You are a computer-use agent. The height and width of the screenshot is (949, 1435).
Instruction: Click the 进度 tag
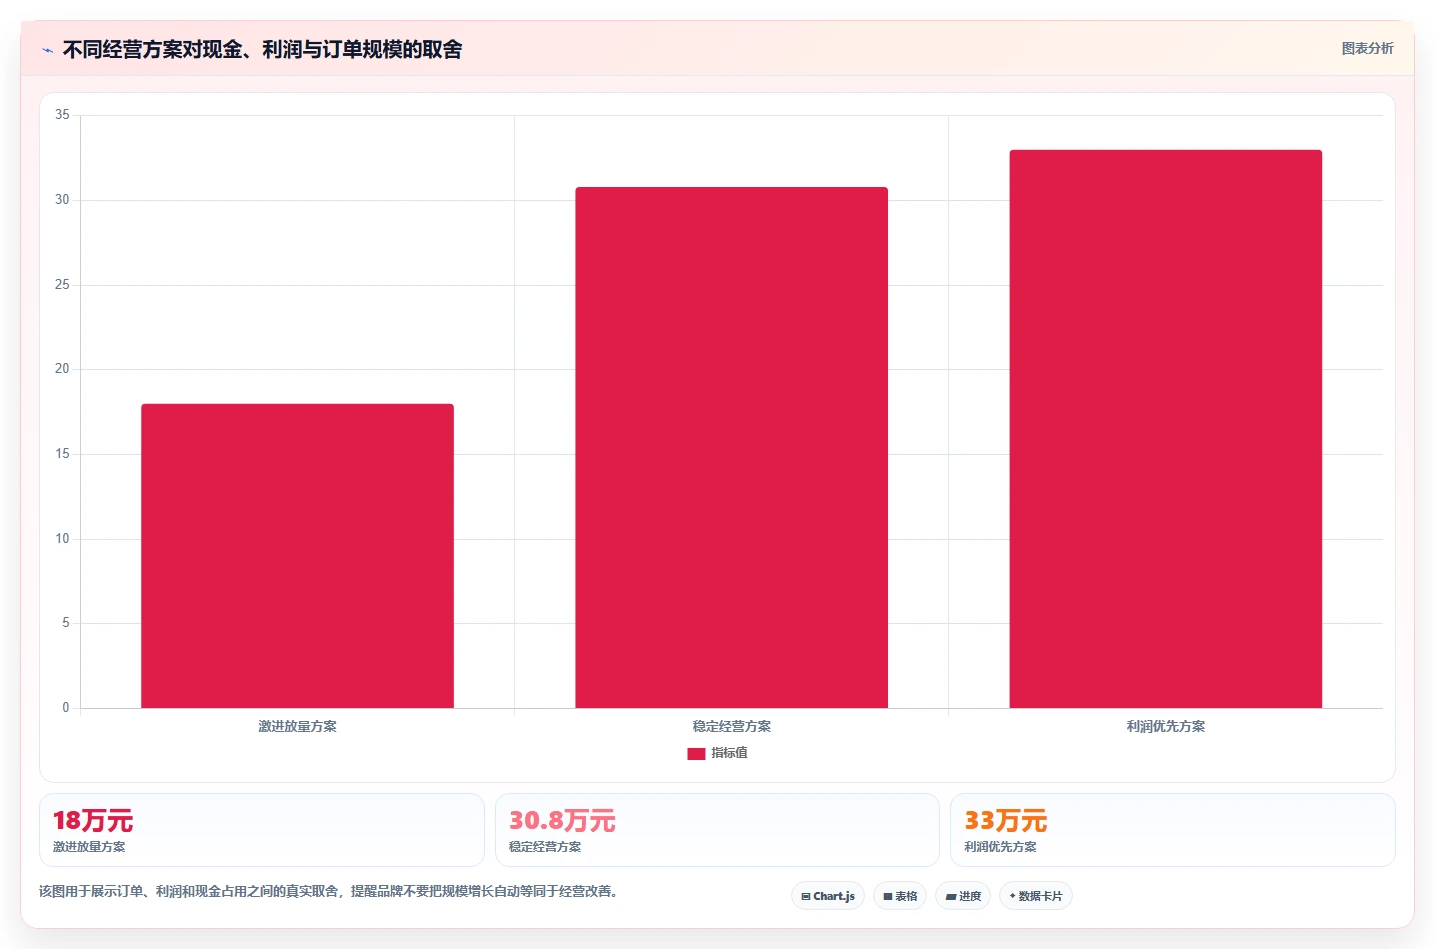(x=963, y=896)
